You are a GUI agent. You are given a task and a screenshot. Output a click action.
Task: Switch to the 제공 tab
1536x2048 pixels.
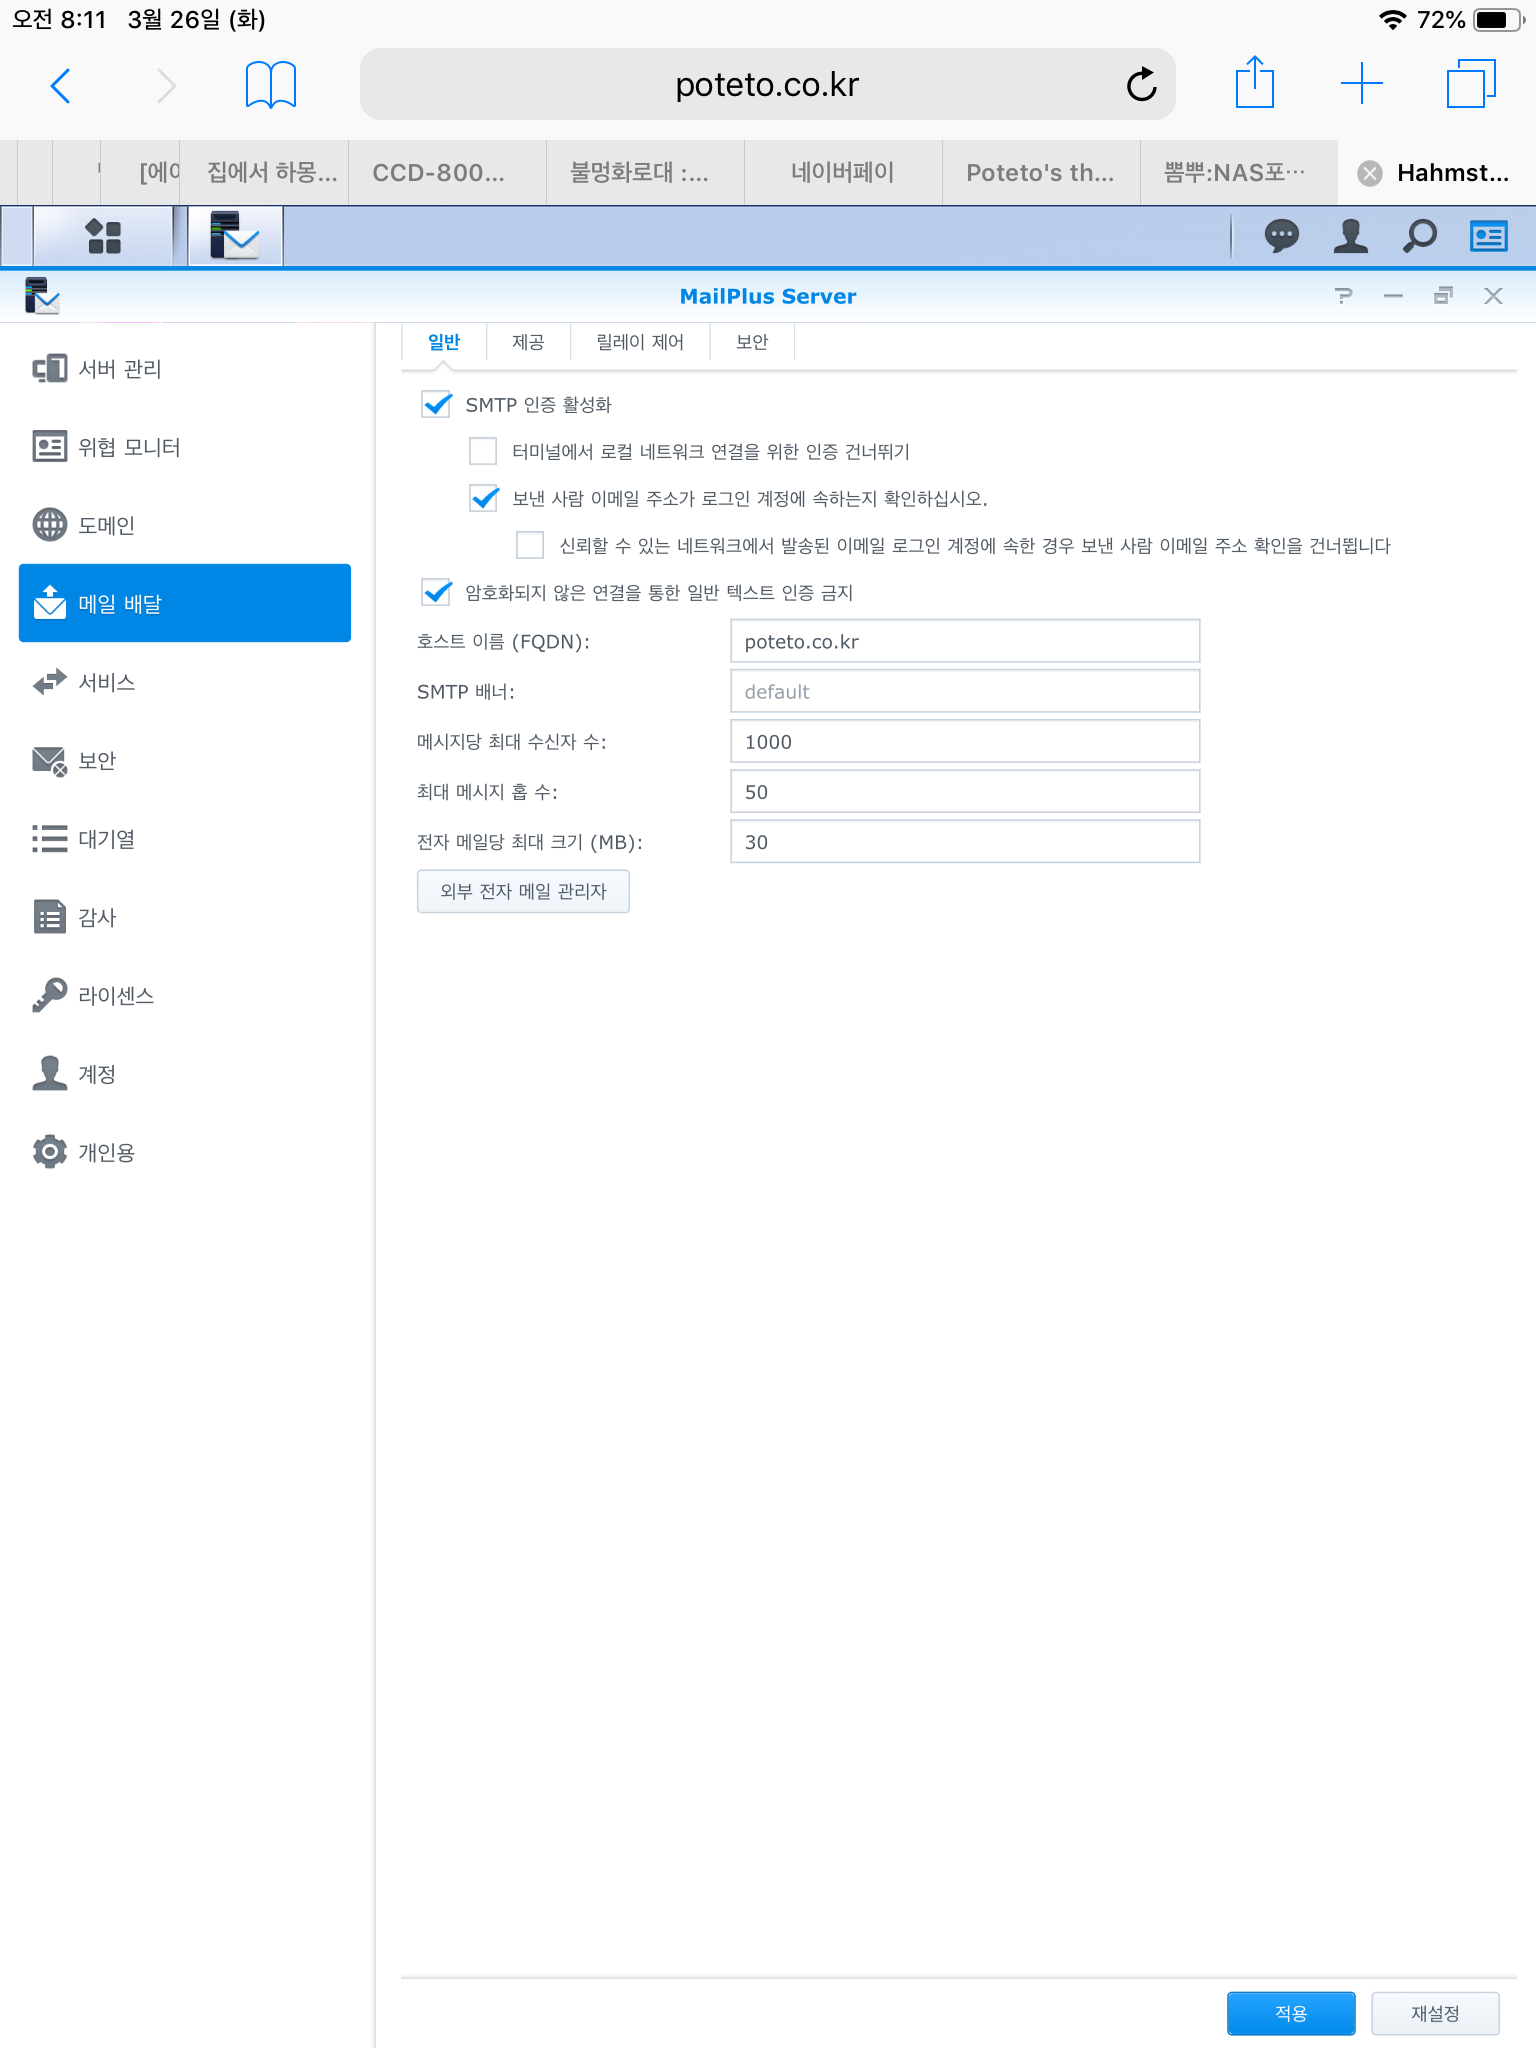pyautogui.click(x=527, y=342)
